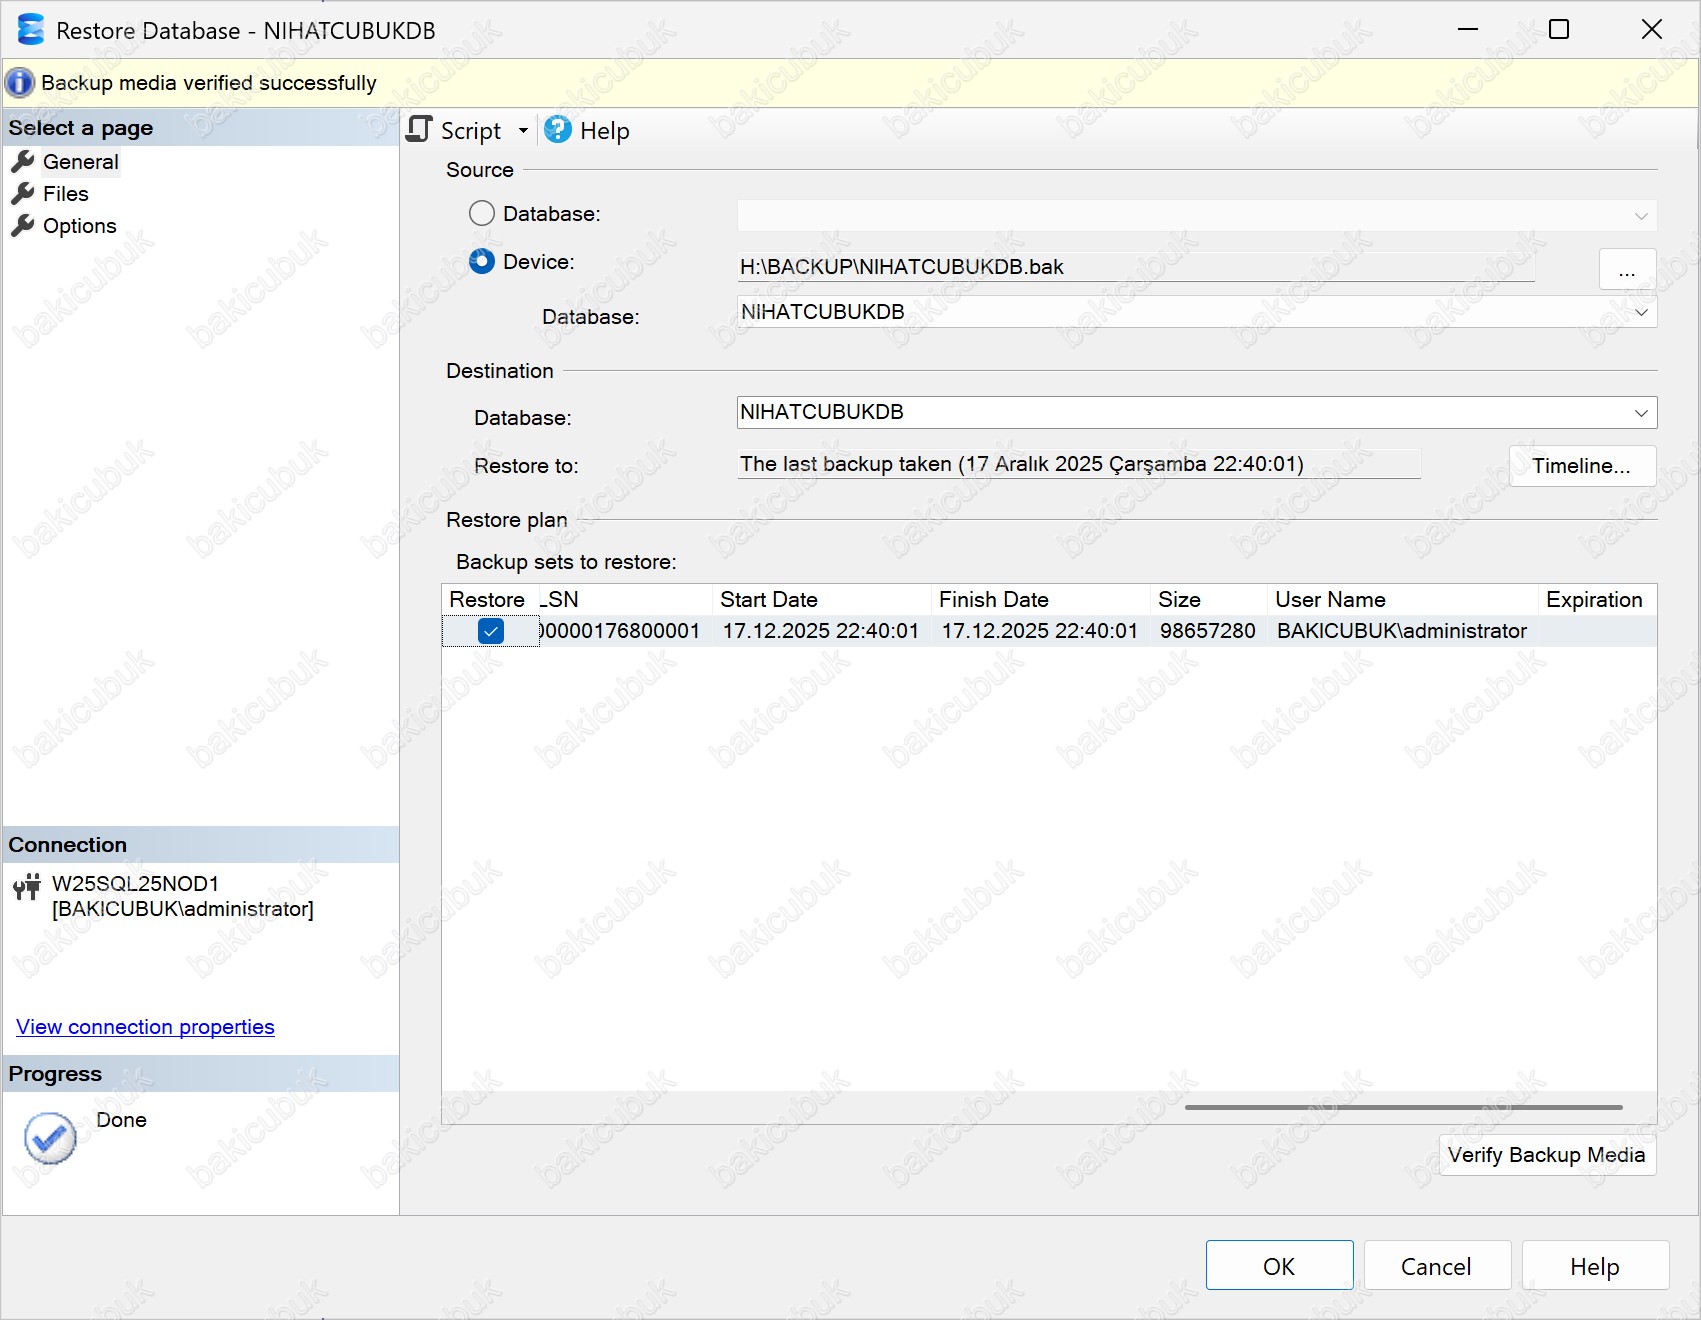Image resolution: width=1701 pixels, height=1320 pixels.
Task: Click the blue Help question mark icon
Action: [558, 130]
